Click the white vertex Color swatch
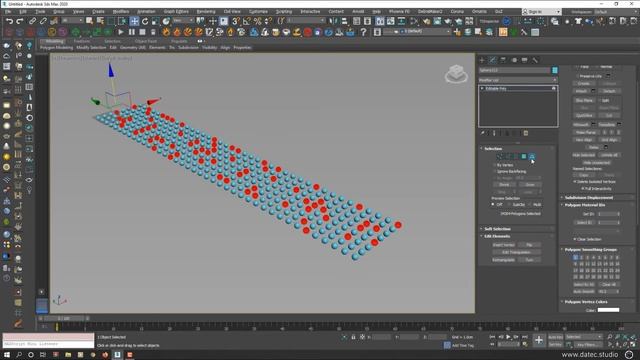The image size is (640, 360). (x=608, y=310)
